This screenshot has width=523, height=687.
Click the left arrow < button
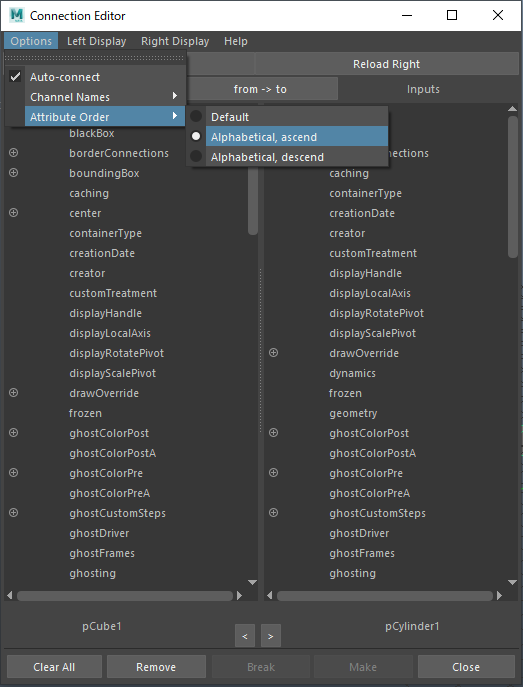coord(245,636)
